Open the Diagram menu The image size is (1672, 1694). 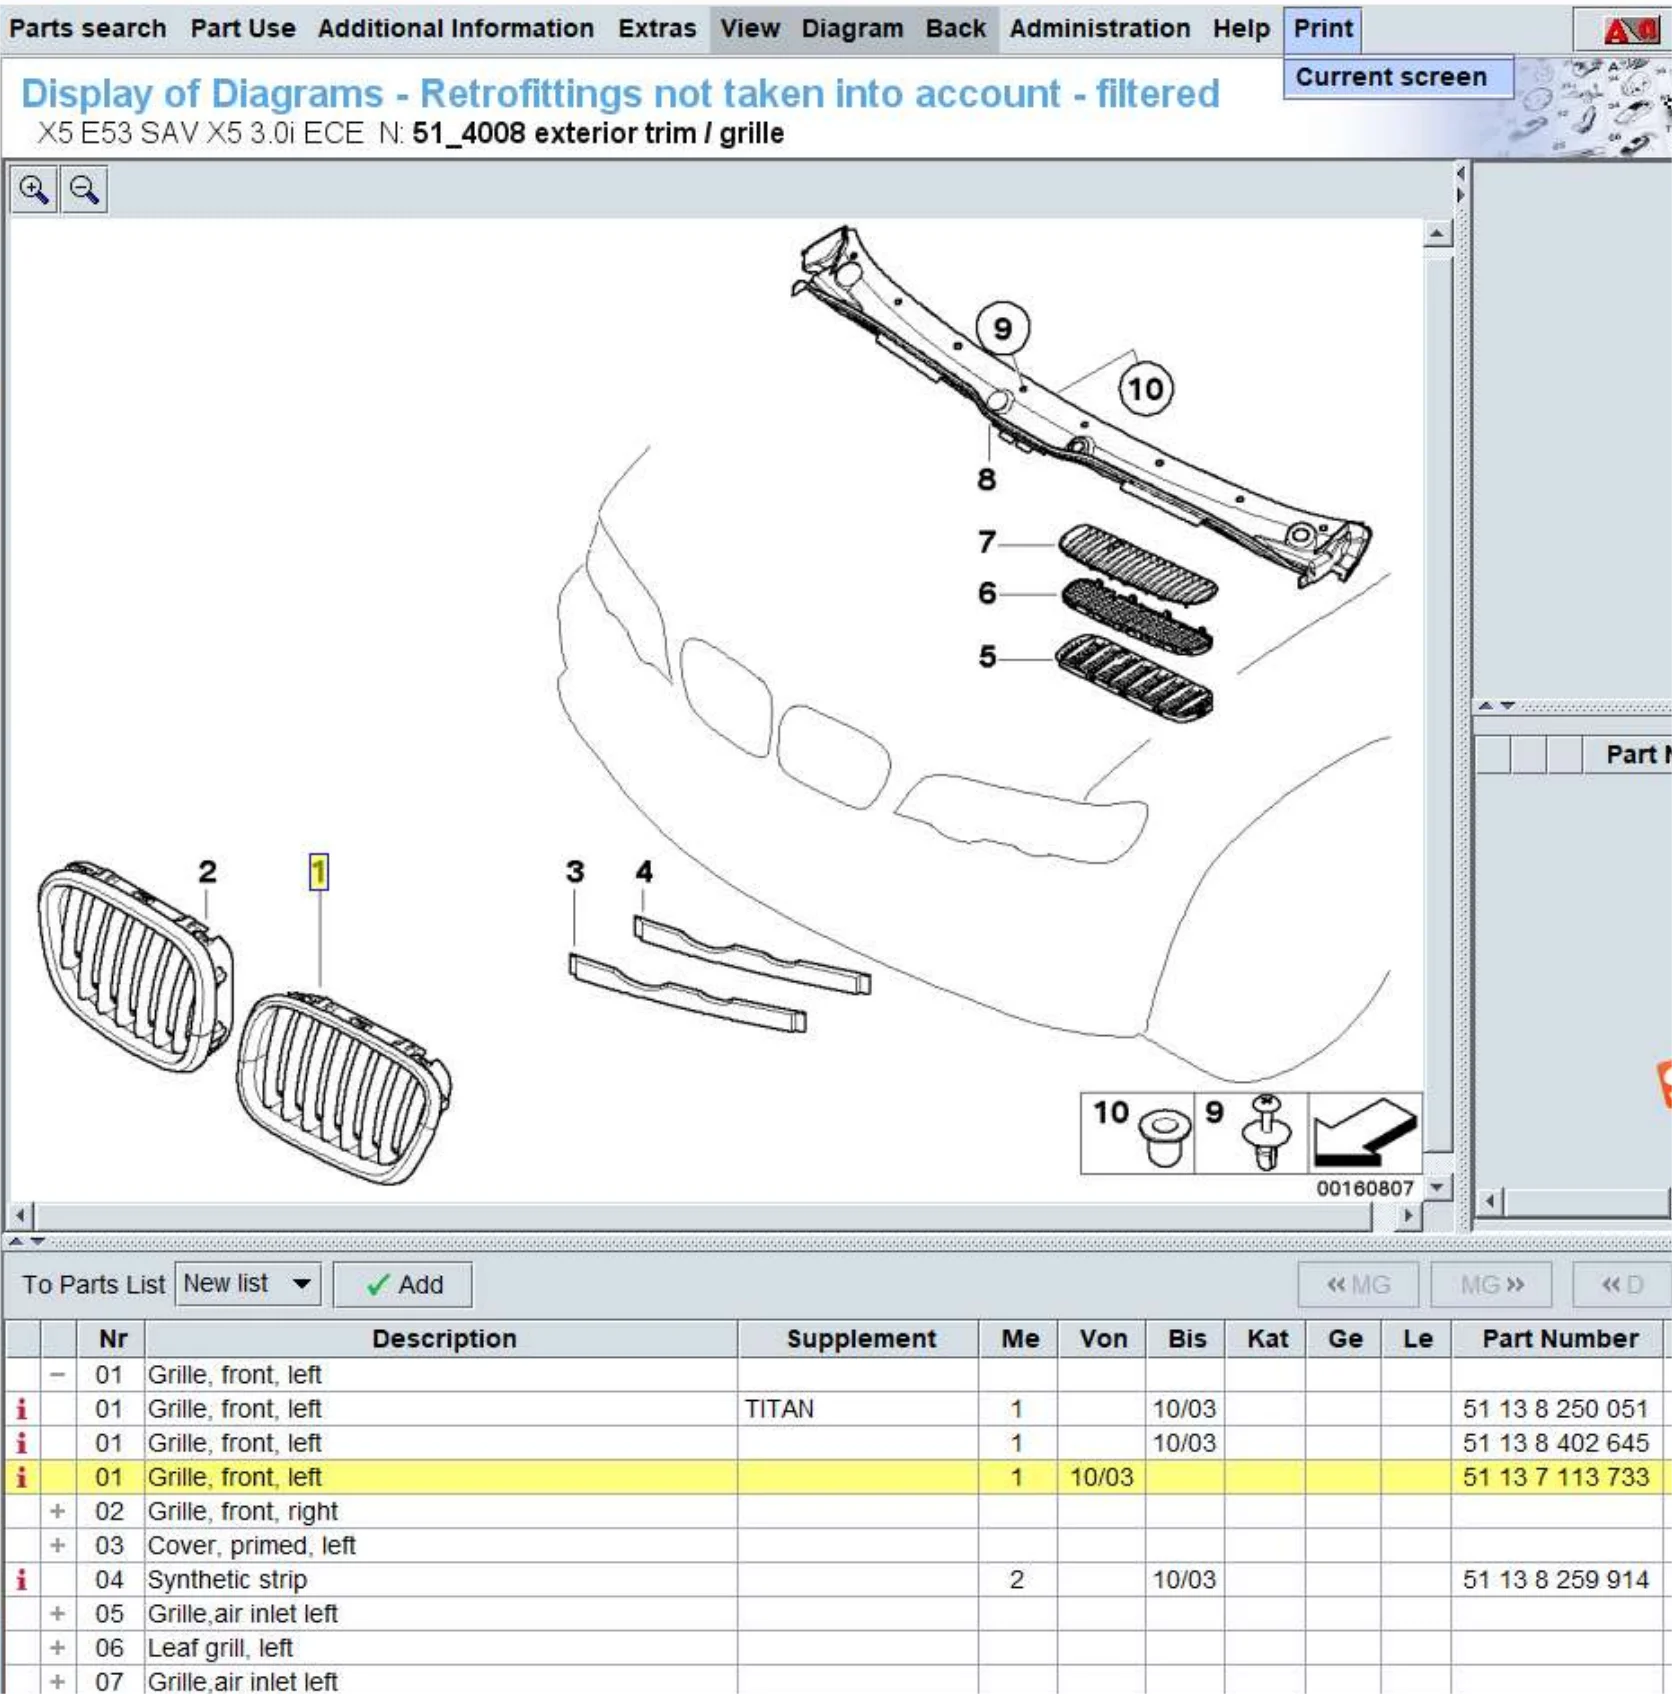(x=852, y=28)
